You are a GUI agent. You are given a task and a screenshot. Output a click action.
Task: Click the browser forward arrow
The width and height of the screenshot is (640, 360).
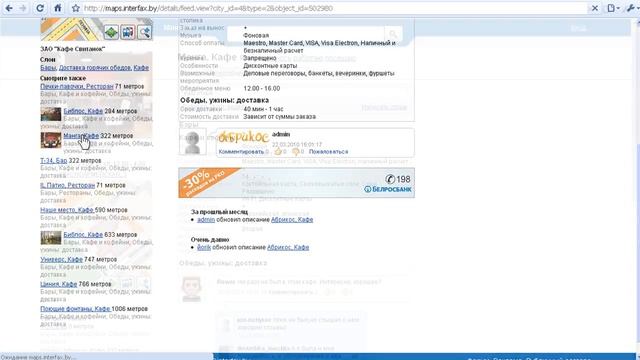coord(23,8)
